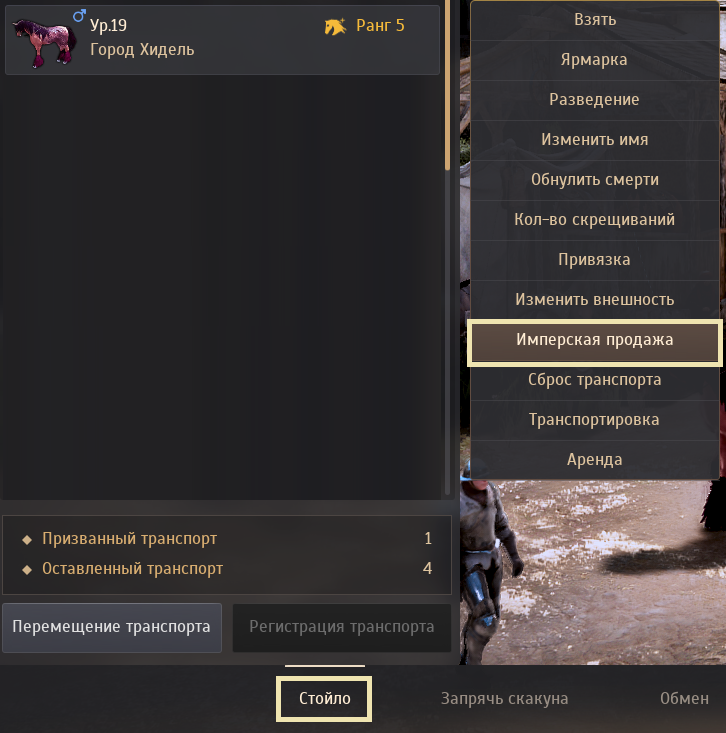Click Изменить имя menu entry
The height and width of the screenshot is (733, 726).
tap(594, 140)
